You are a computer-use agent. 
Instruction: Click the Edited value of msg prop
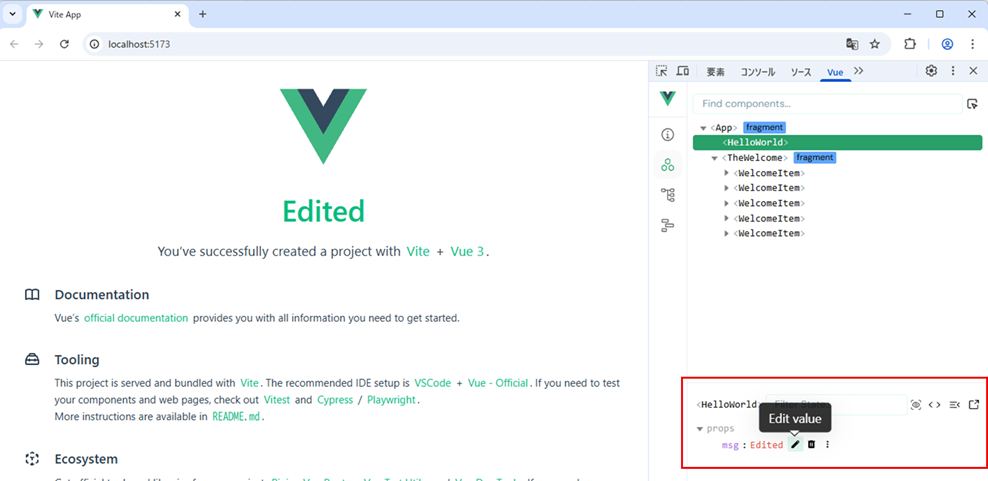pyautogui.click(x=766, y=445)
